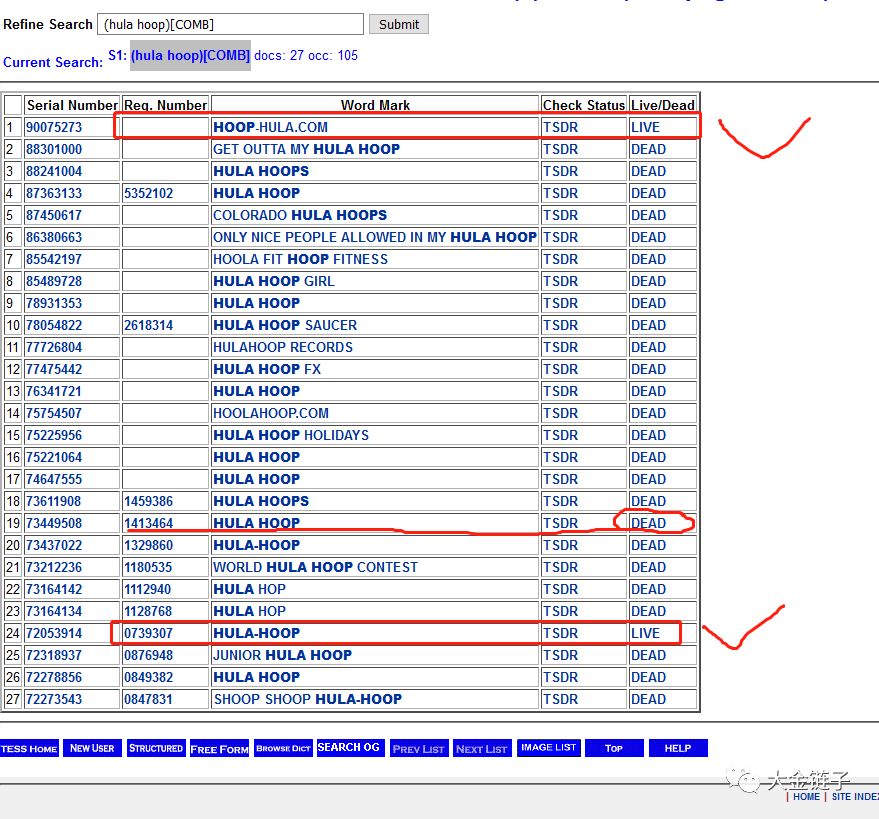The image size is (879, 819).
Task: Open serial number 73164134
Action: (54, 611)
